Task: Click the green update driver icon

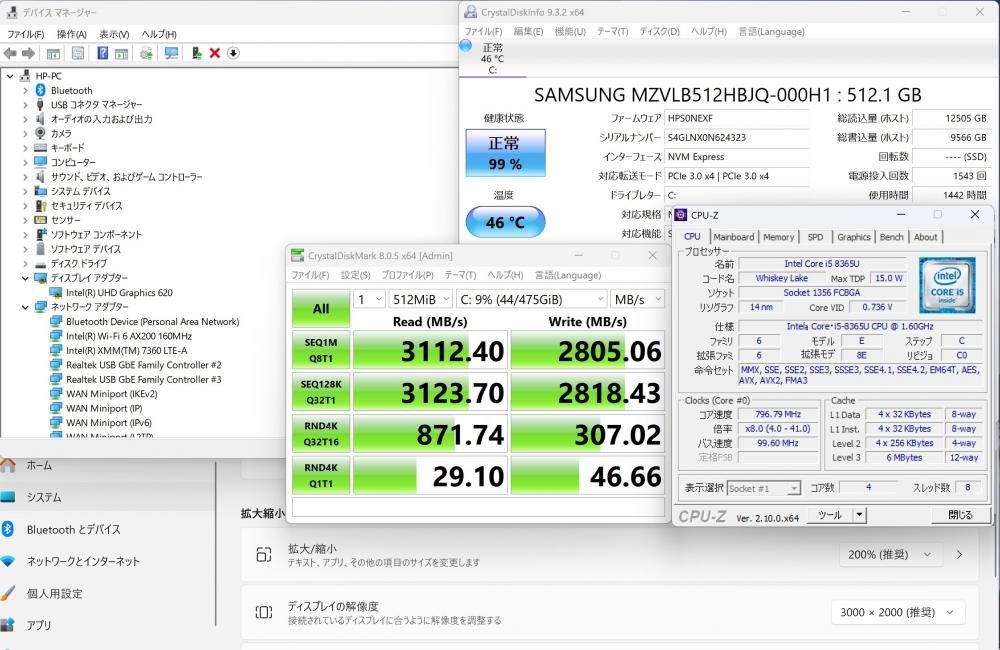Action: tap(196, 54)
